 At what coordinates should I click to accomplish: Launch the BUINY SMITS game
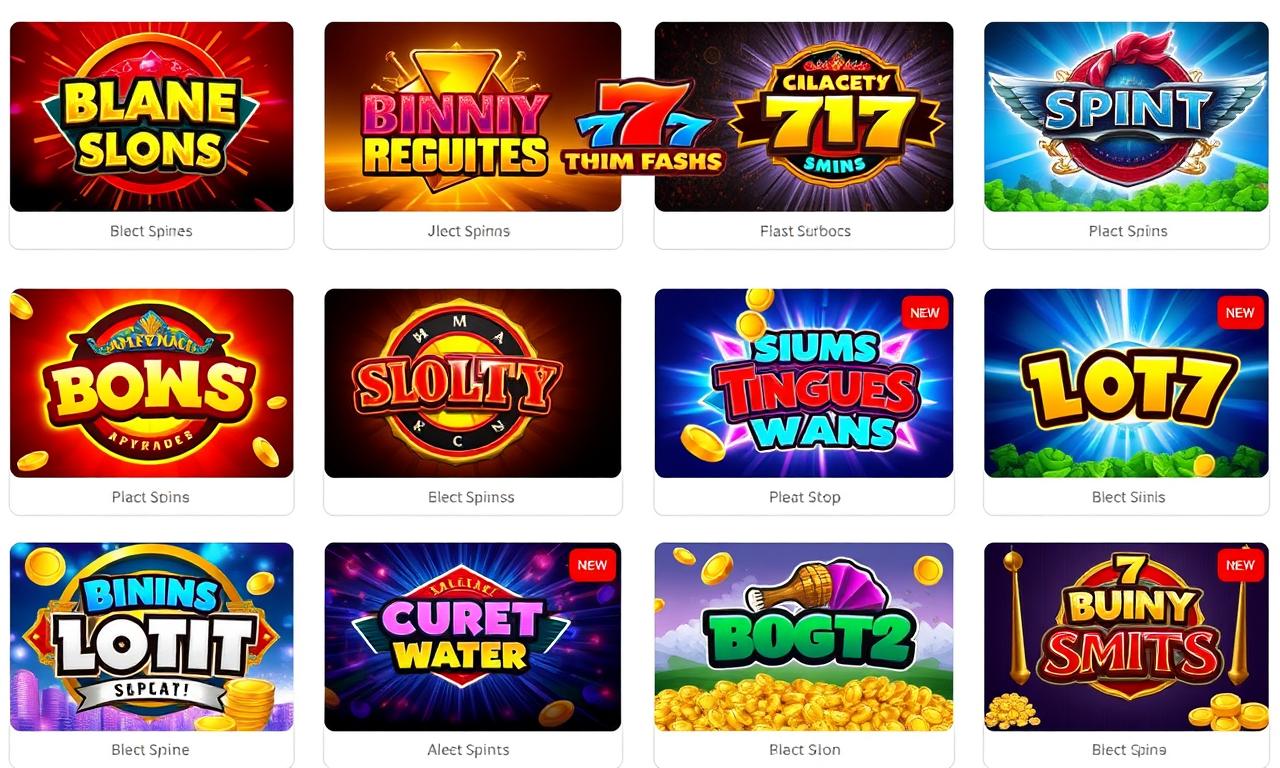pos(1126,637)
